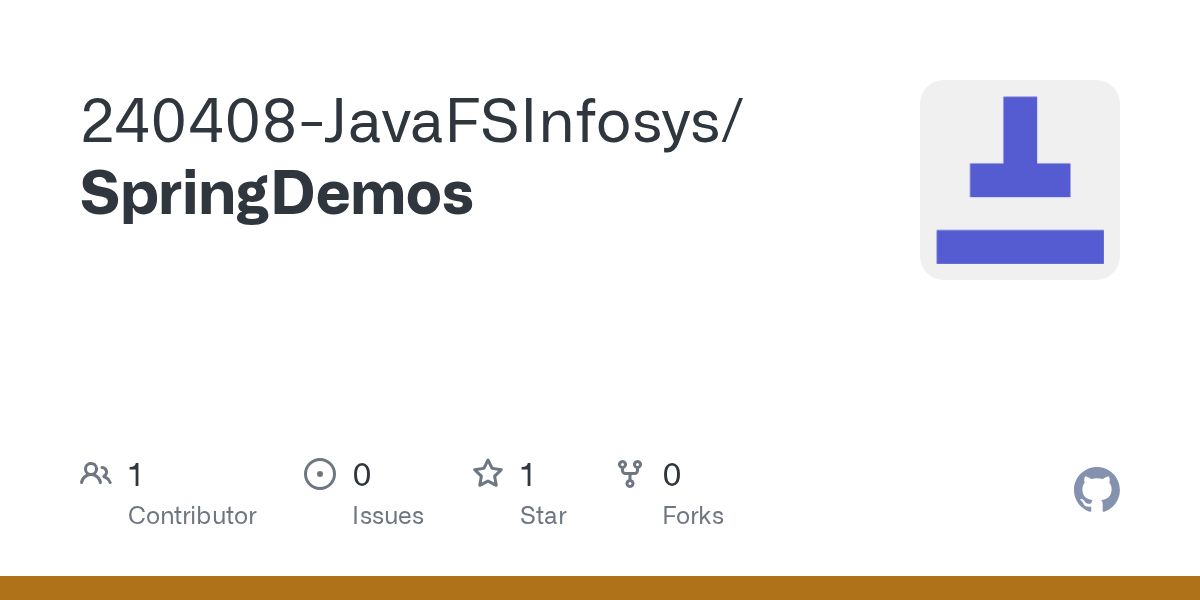Select the star count number 1
Screen dimensions: 1200x600
pos(527,474)
